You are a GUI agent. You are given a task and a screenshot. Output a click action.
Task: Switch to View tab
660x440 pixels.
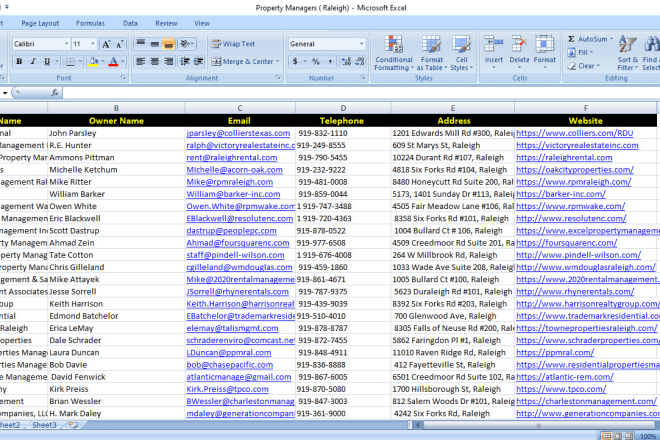tap(202, 24)
